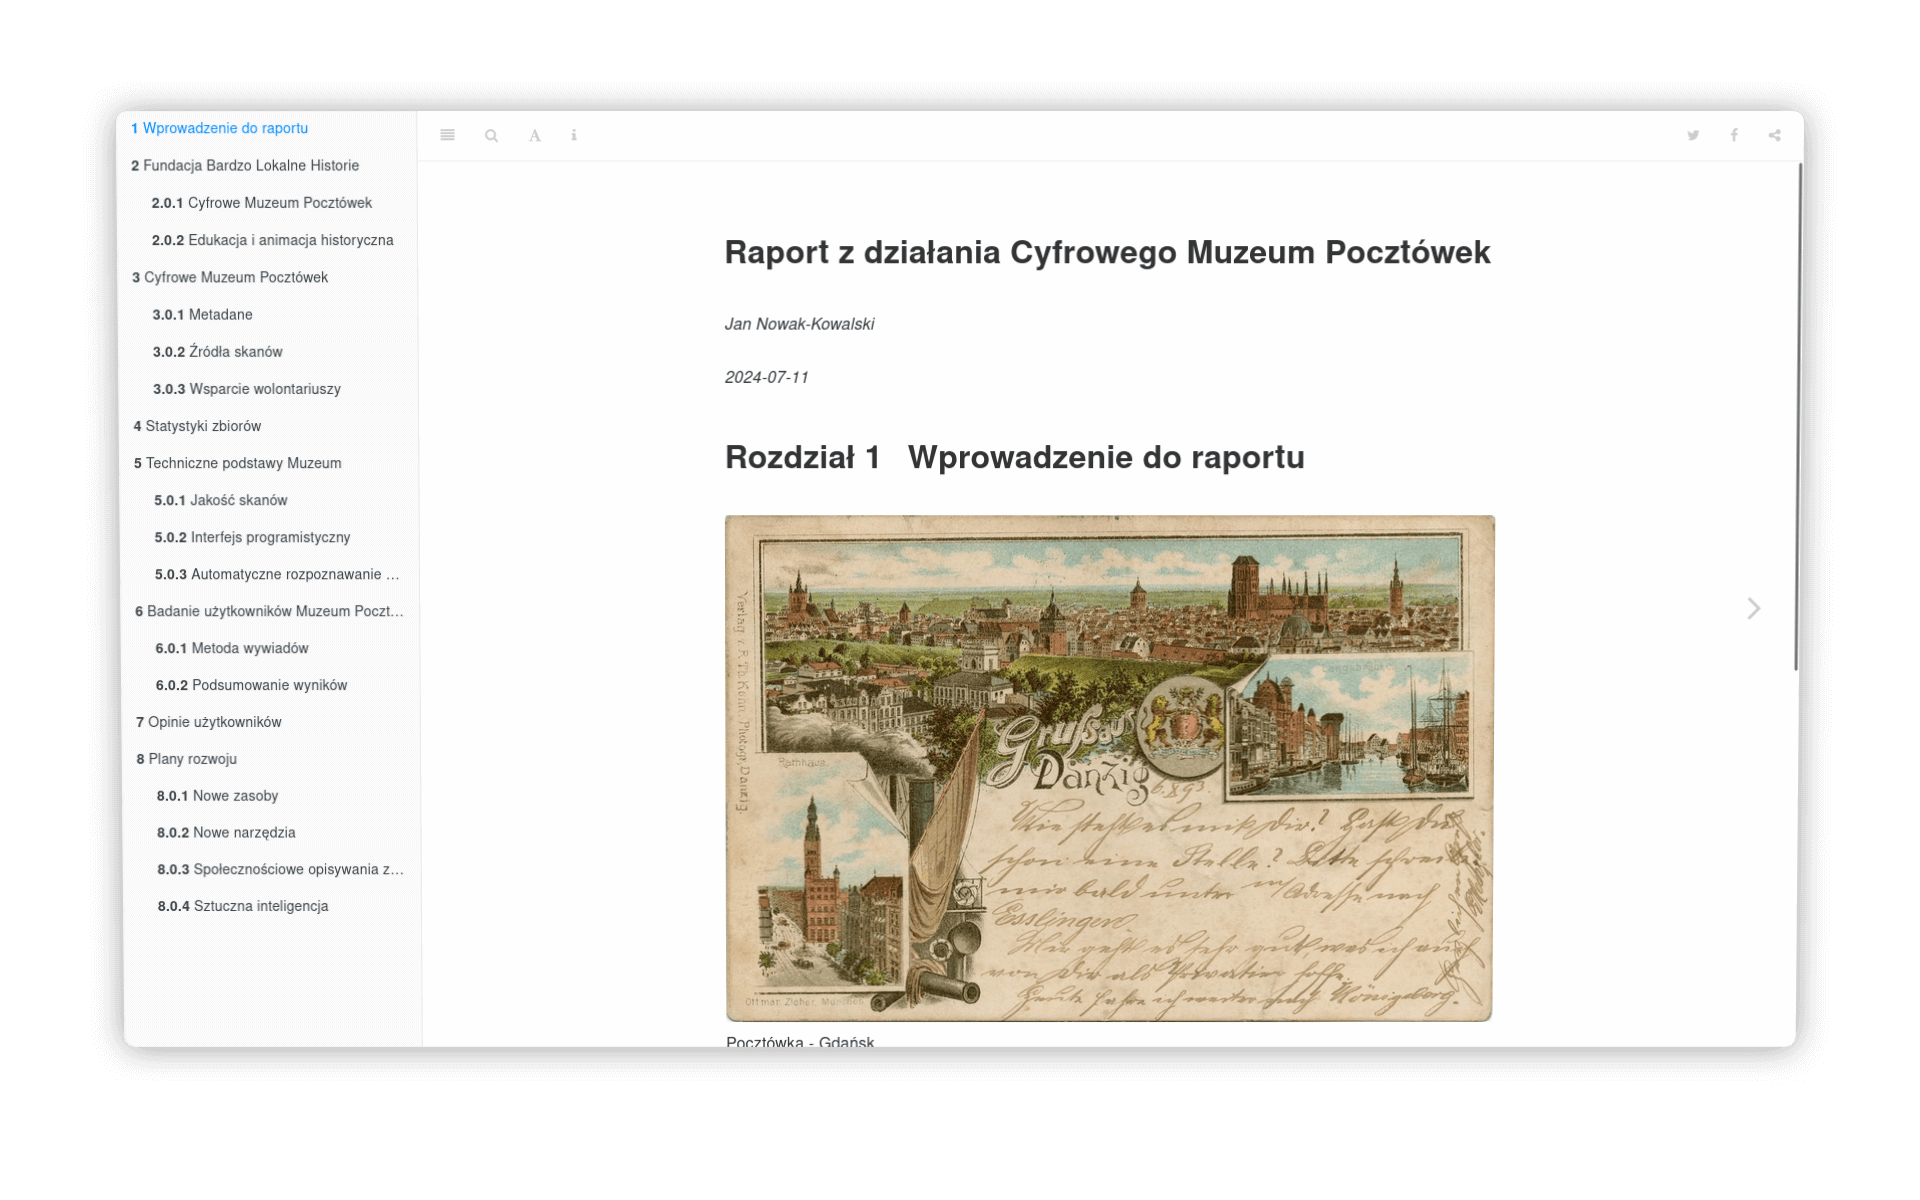1920x1200 pixels.
Task: Show book information via the i icon
Action: [574, 135]
